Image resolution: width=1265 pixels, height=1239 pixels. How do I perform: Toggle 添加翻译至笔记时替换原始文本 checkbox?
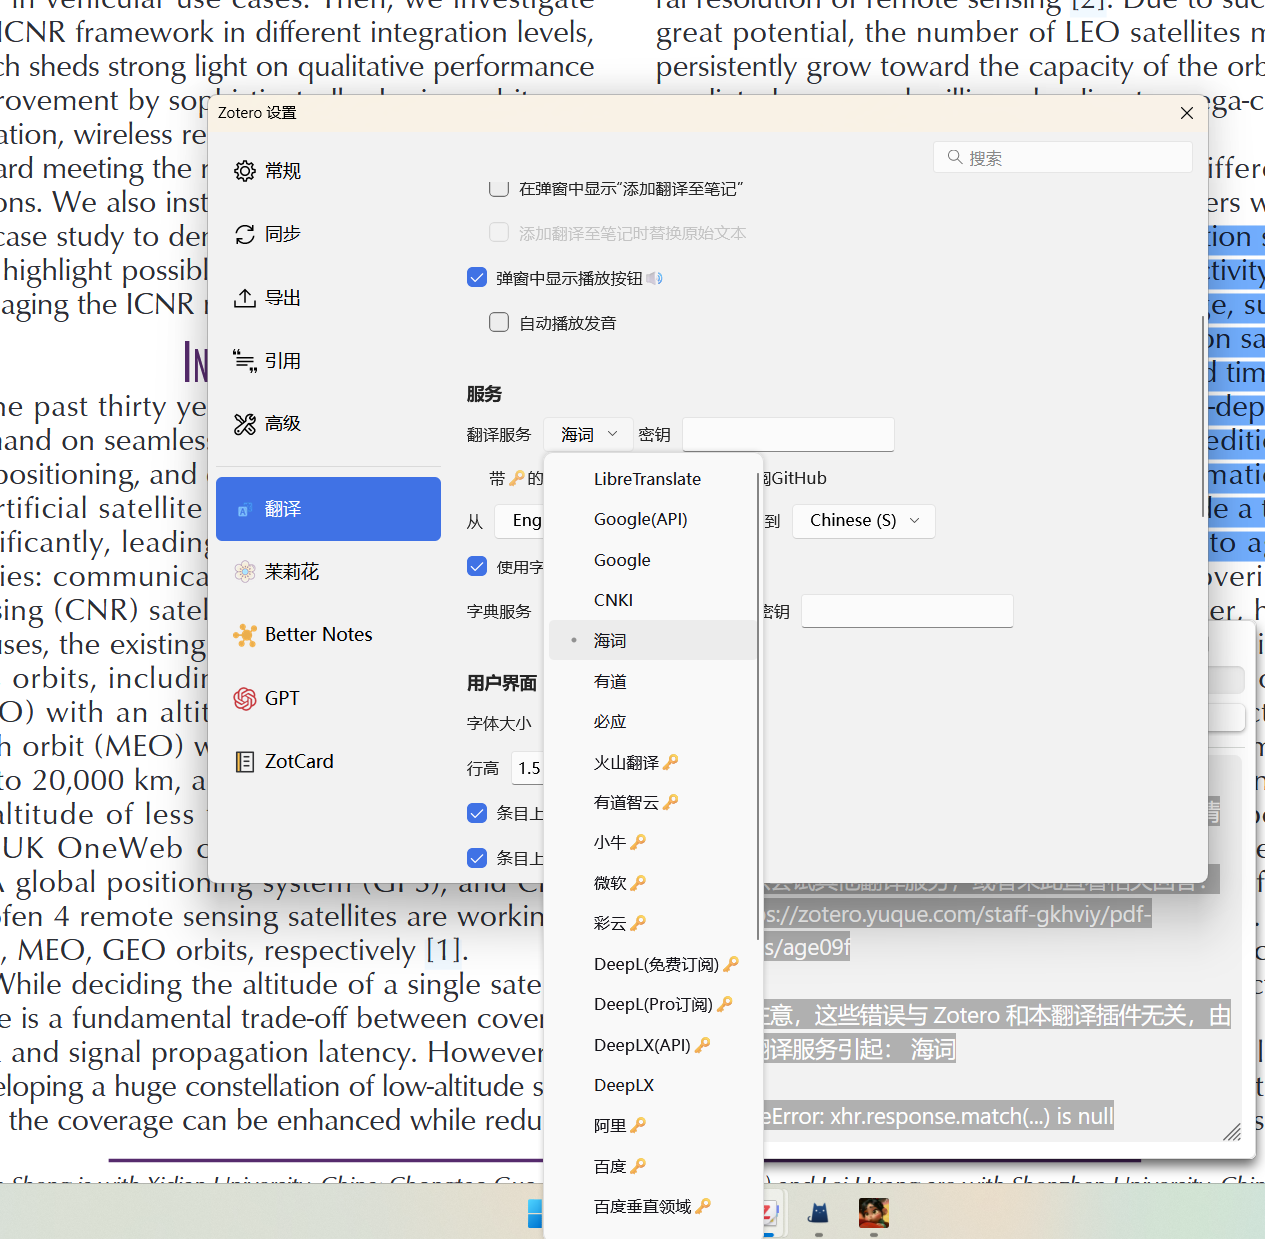(x=499, y=232)
